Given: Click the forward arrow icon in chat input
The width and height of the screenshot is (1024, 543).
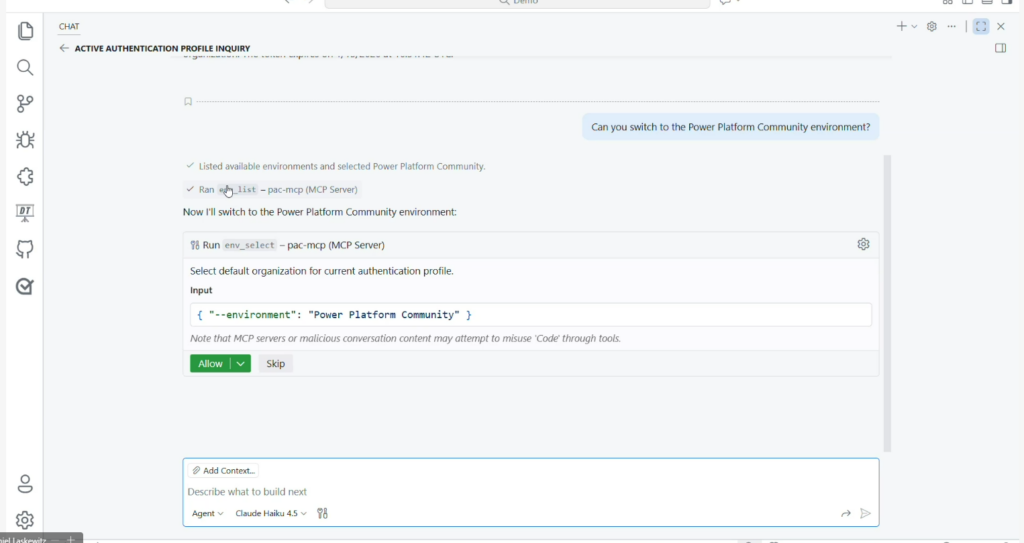Looking at the screenshot, I should pyautogui.click(x=846, y=514).
